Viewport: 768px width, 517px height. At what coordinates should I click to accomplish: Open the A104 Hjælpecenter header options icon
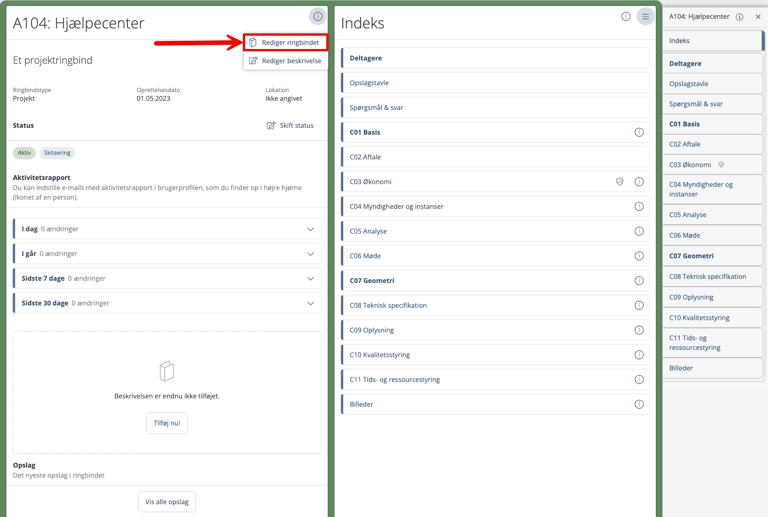click(x=317, y=17)
